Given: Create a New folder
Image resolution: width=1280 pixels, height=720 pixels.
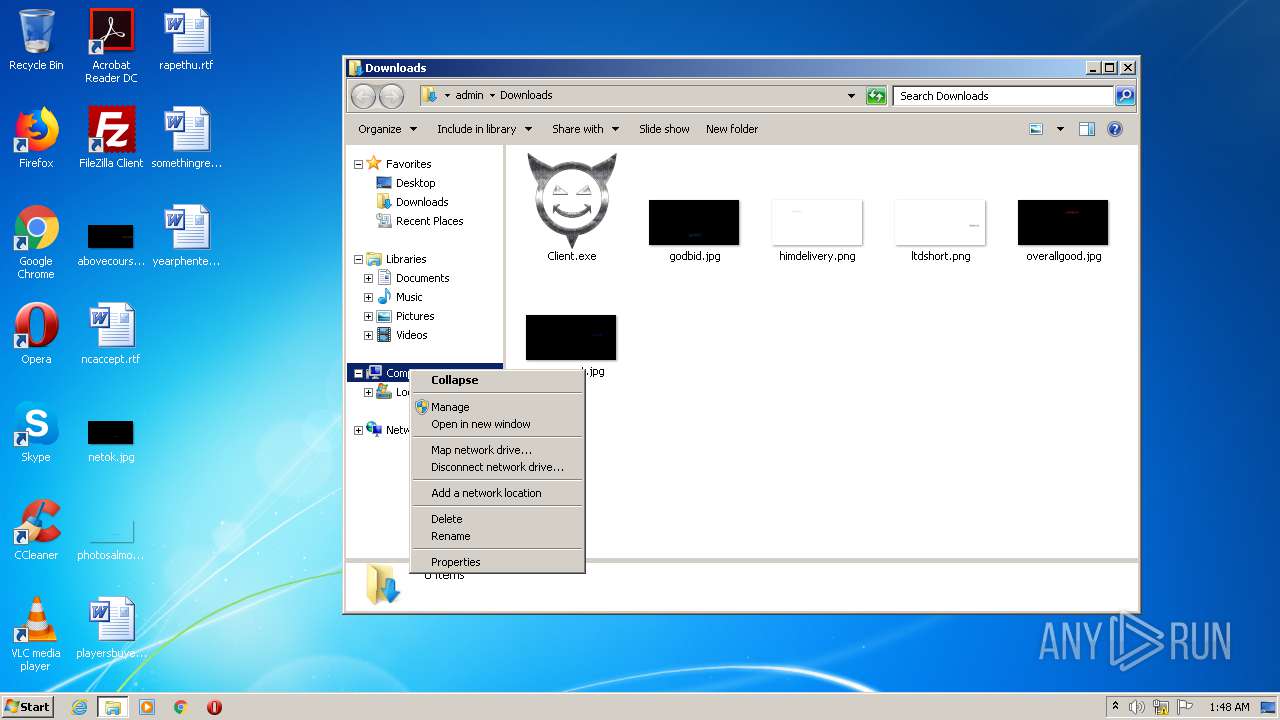Looking at the screenshot, I should click(732, 129).
